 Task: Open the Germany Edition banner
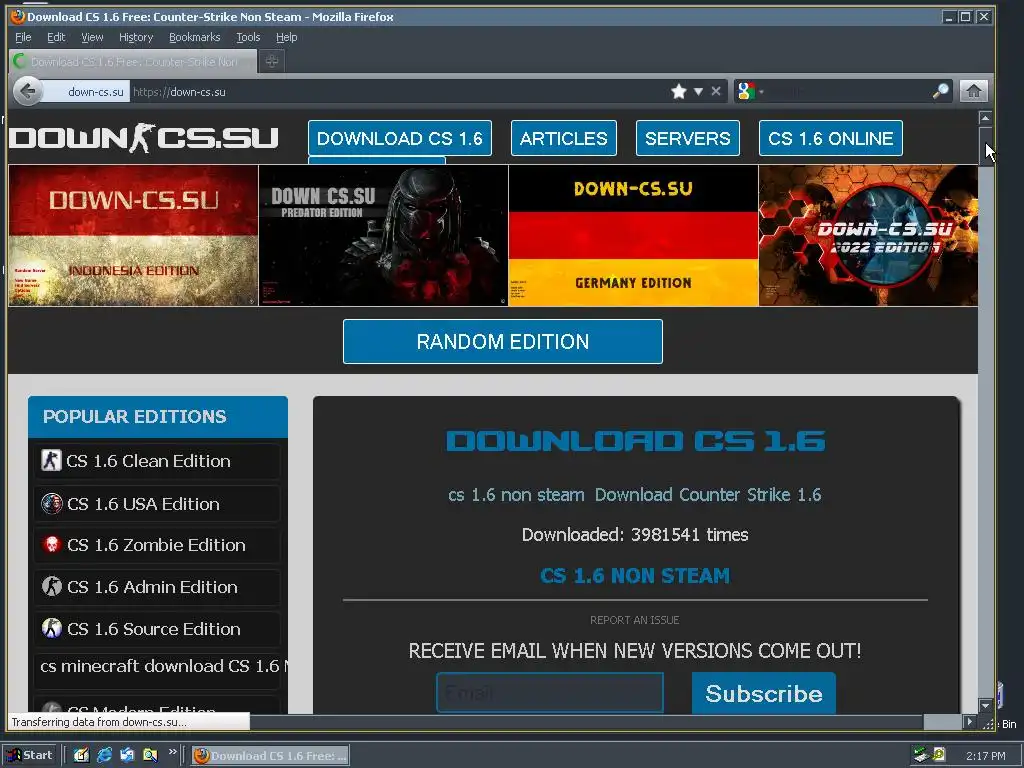click(x=633, y=235)
